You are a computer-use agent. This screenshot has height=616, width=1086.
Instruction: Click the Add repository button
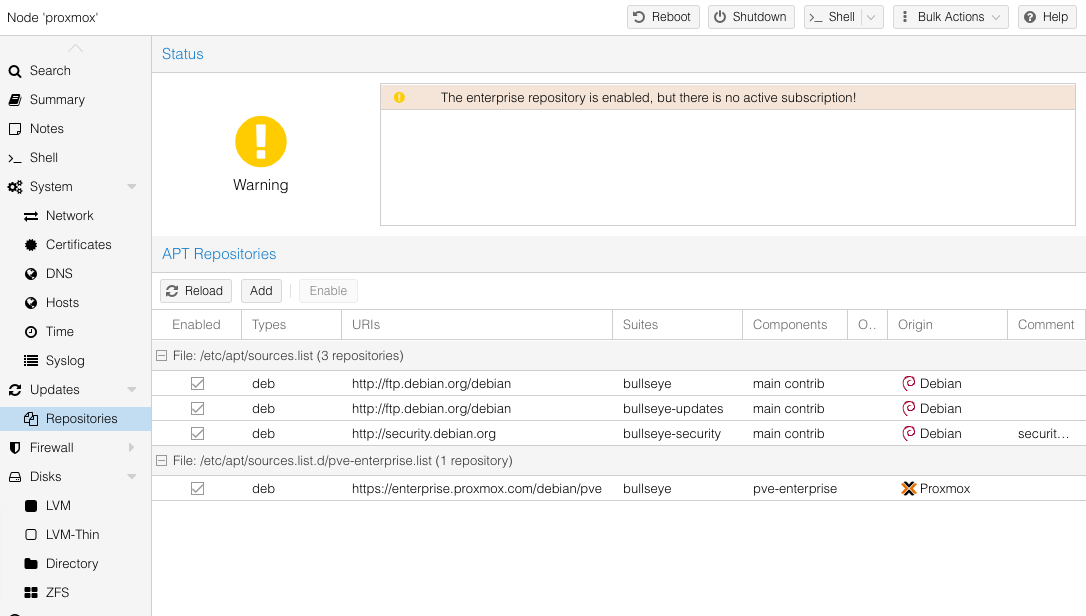261,291
